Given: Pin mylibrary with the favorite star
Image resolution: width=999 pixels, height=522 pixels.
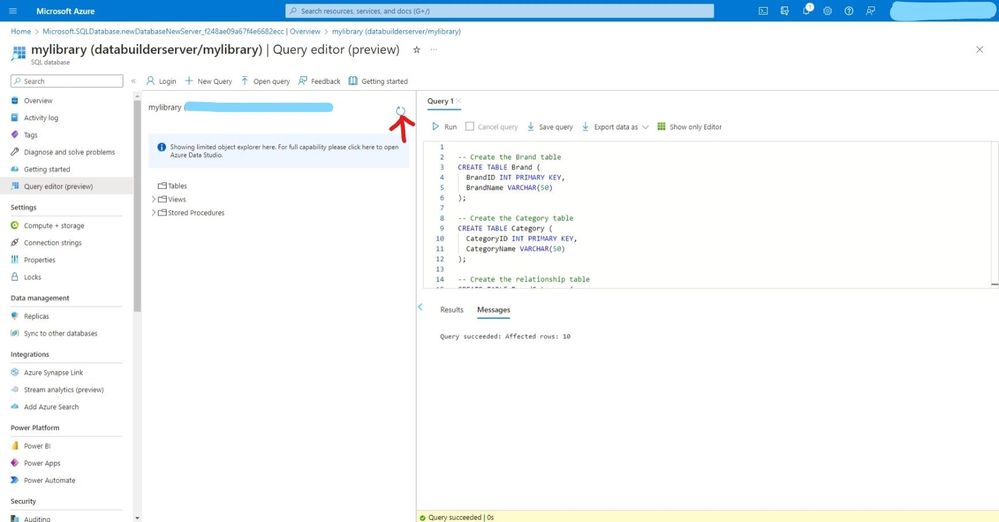Looking at the screenshot, I should pos(417,50).
